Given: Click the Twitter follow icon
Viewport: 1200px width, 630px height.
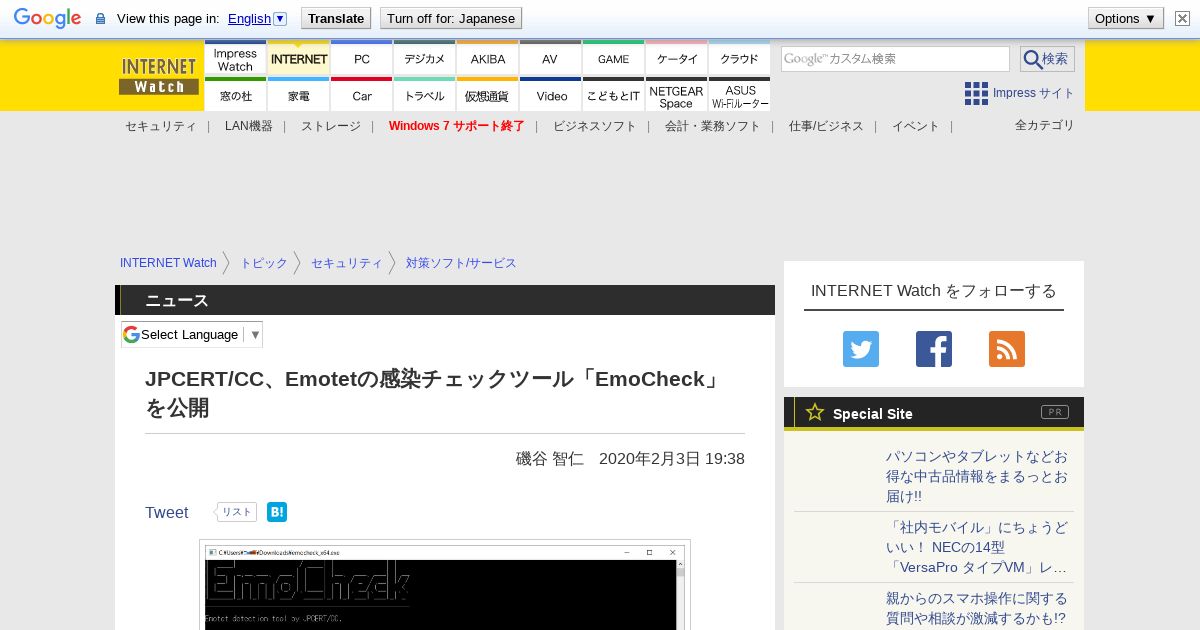Looking at the screenshot, I should point(861,349).
